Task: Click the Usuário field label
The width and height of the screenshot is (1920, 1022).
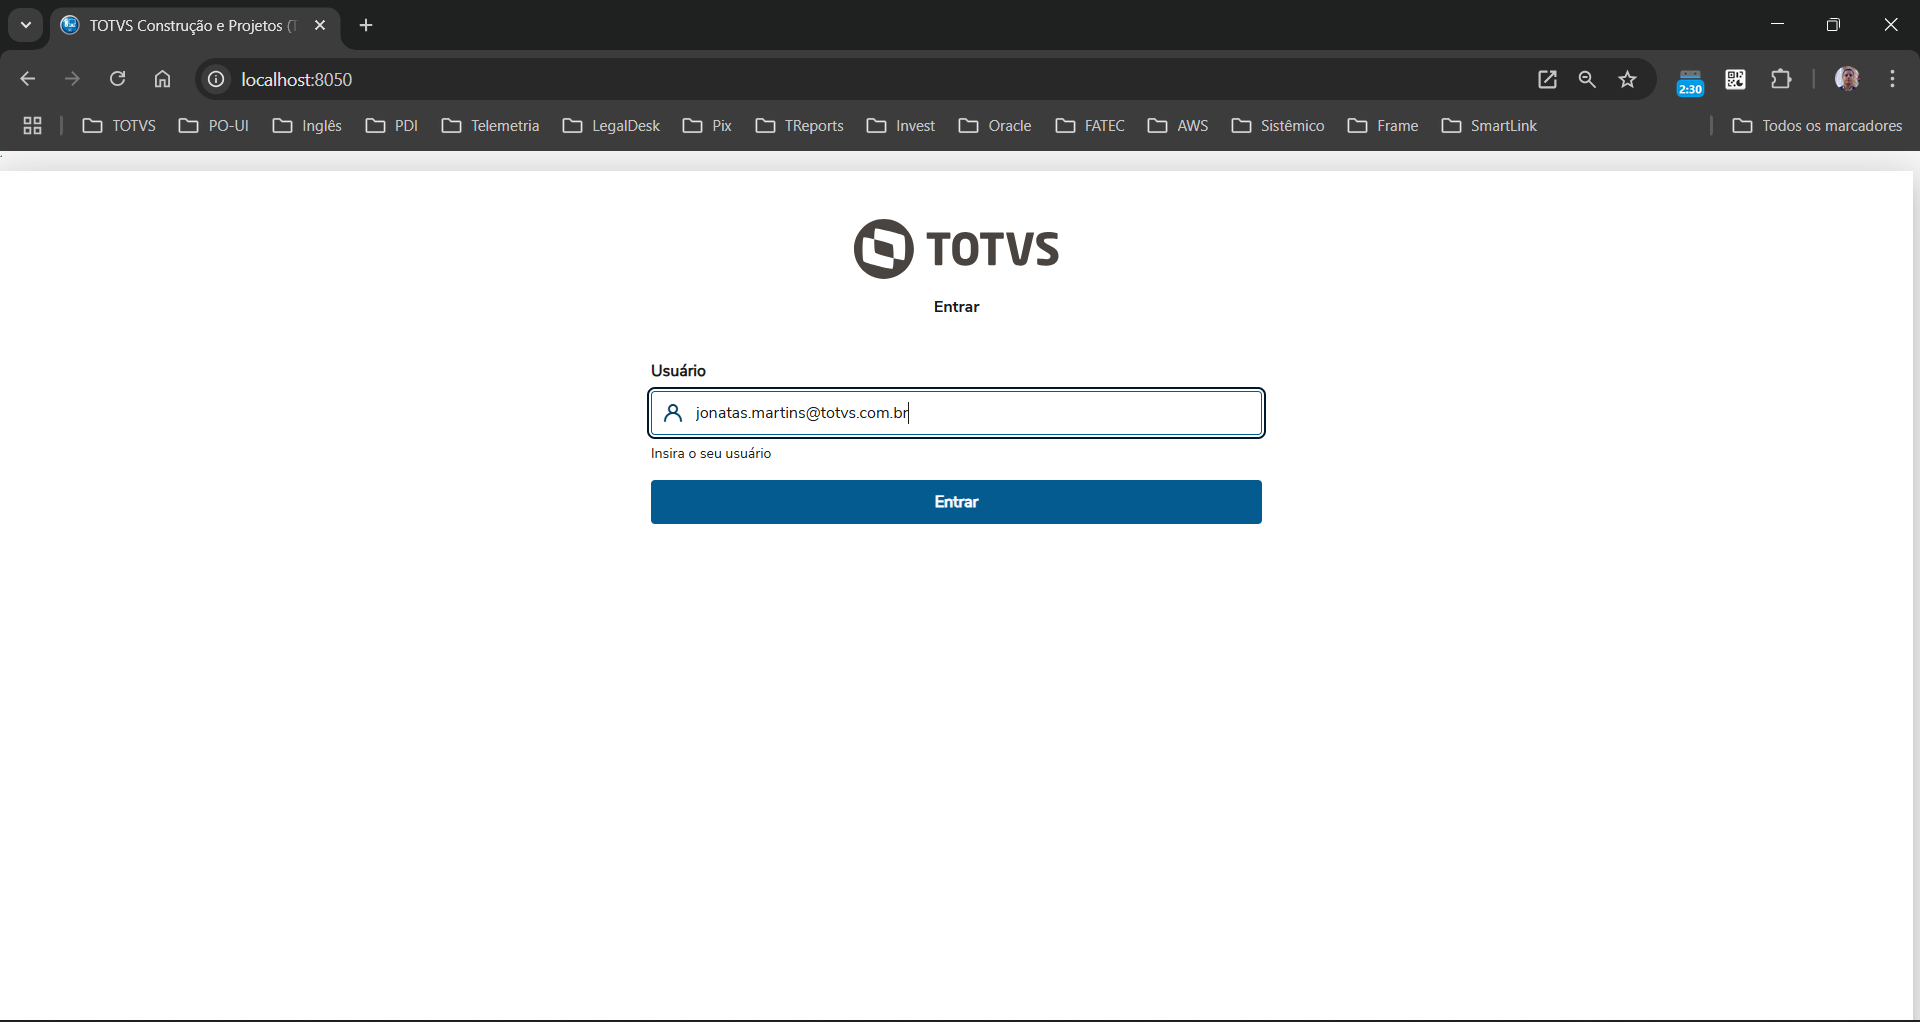Action: click(678, 371)
